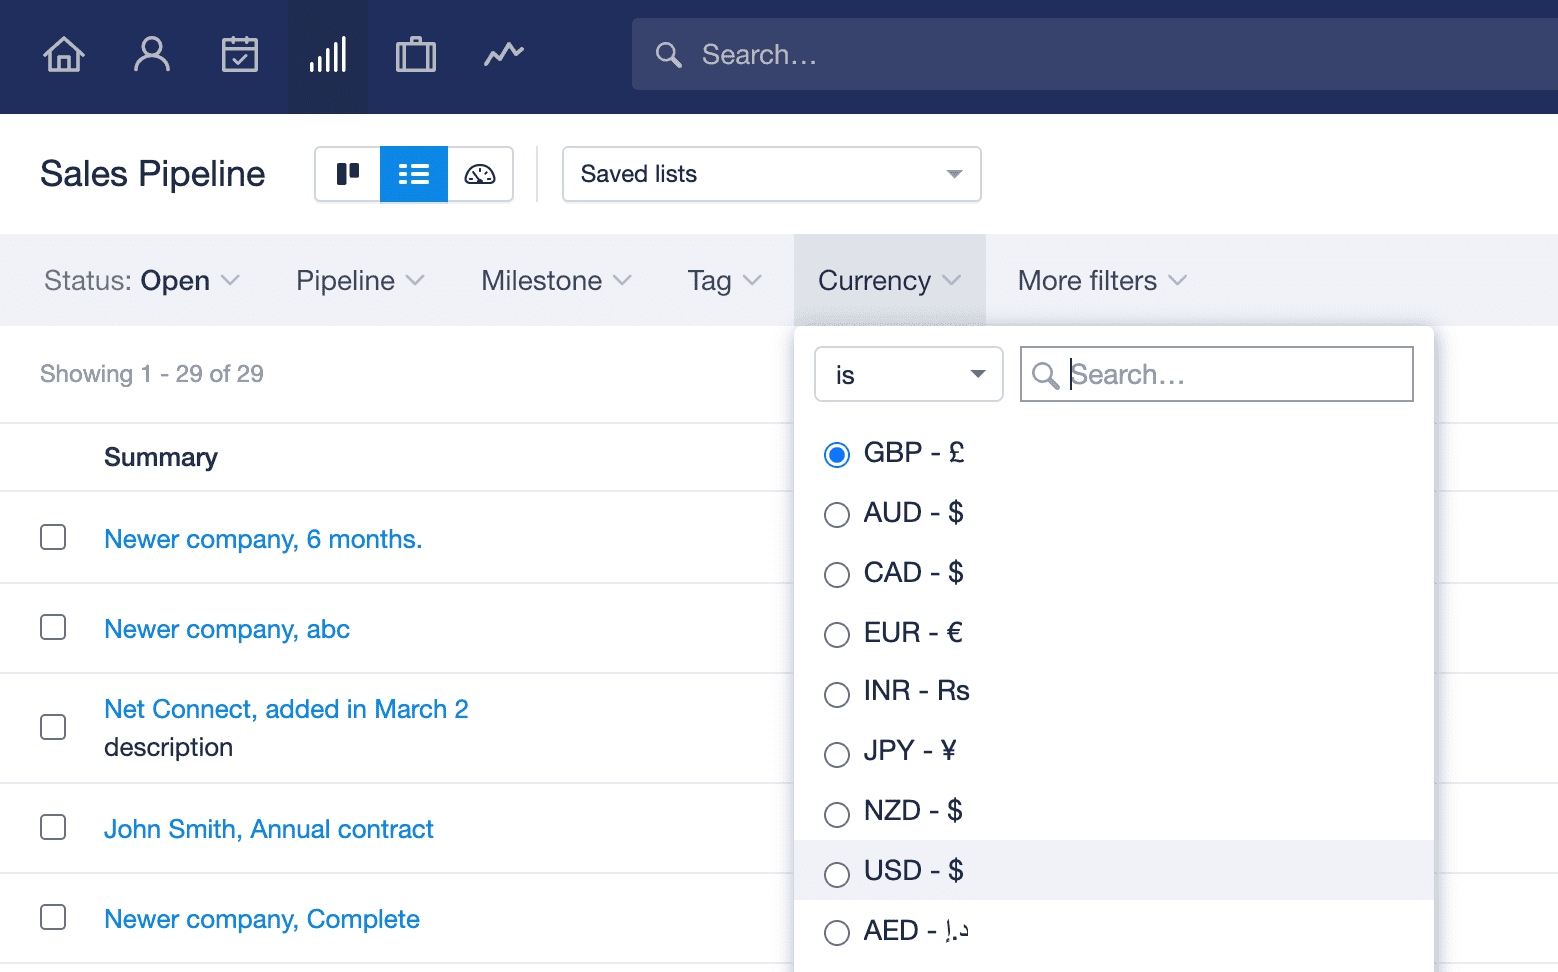This screenshot has height=972, width=1558.
Task: Open the Newer company, 6 months. opportunity
Action: [263, 539]
